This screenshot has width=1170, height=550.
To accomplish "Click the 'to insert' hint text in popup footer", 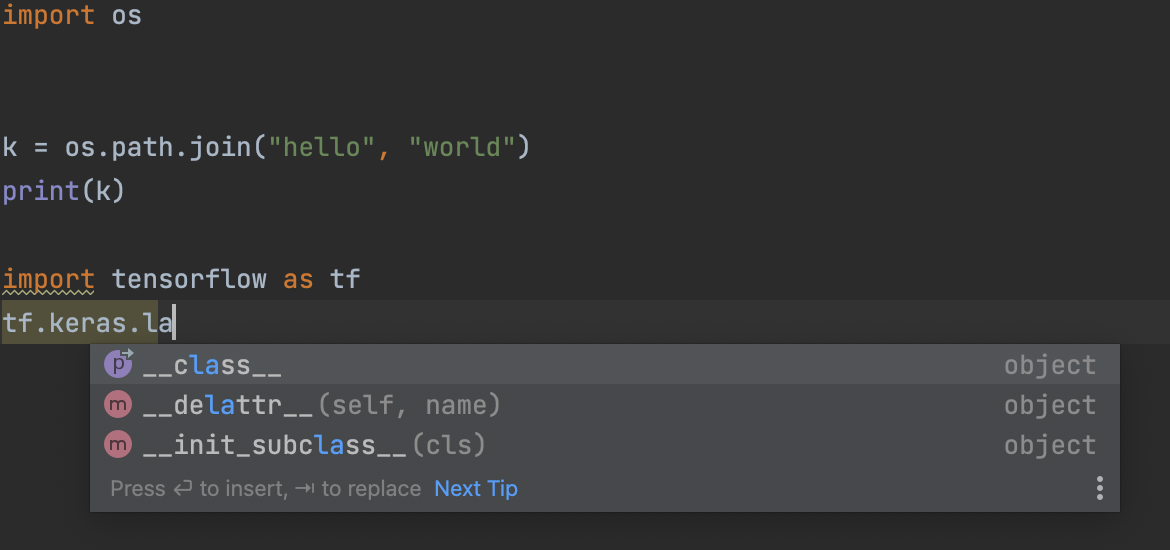I will (242, 489).
